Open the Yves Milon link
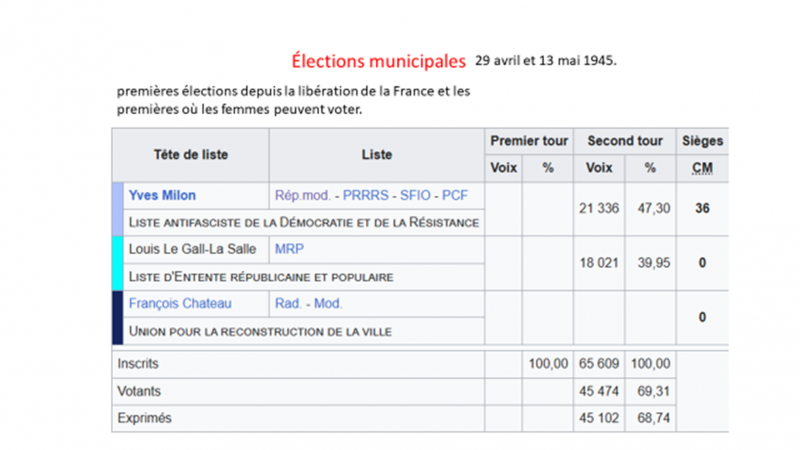The image size is (800, 450). (163, 195)
